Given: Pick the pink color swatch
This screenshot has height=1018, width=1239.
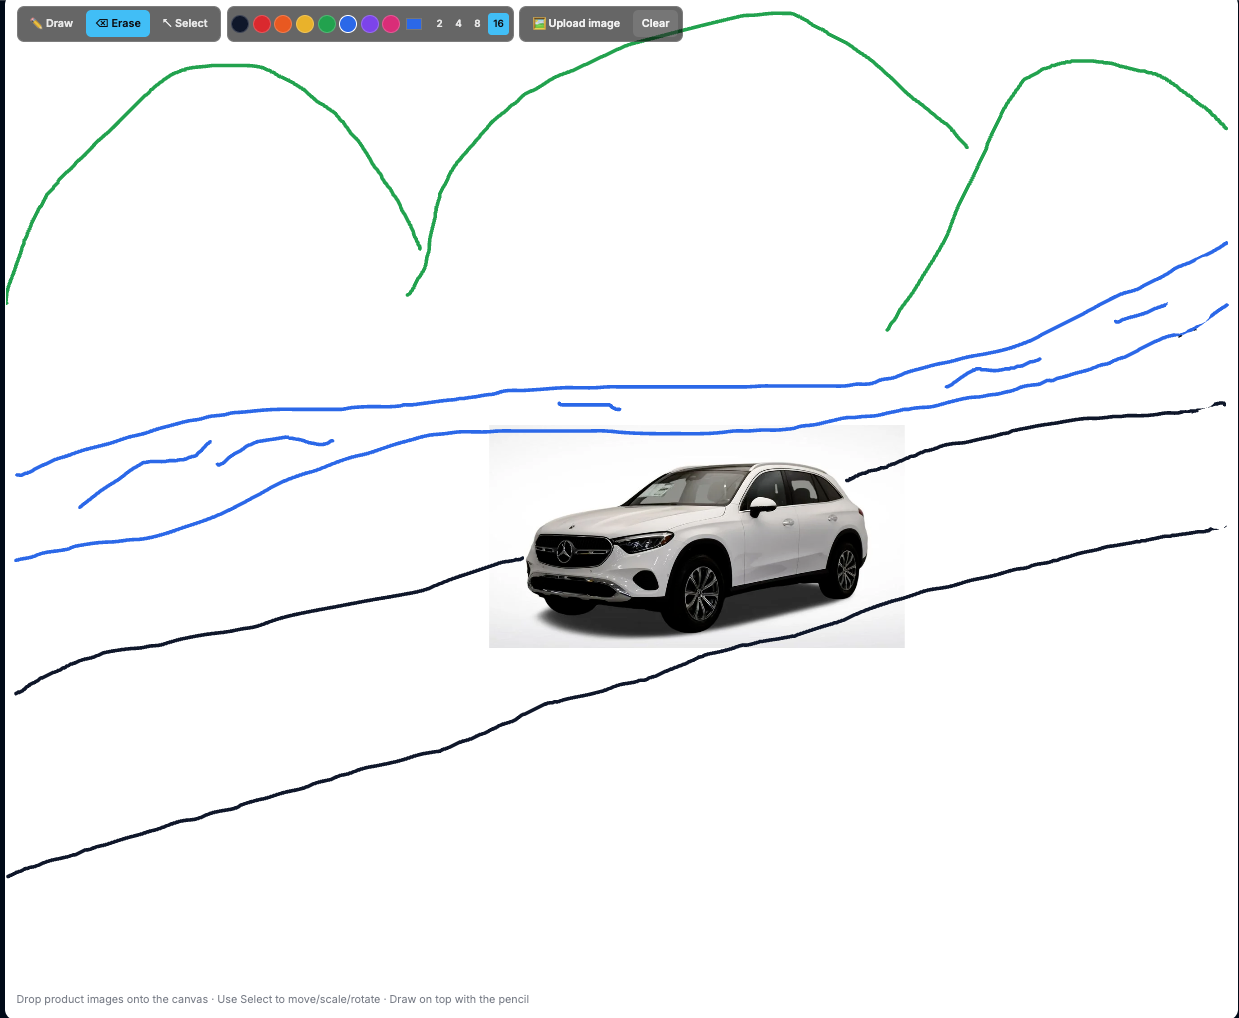Looking at the screenshot, I should tap(391, 24).
